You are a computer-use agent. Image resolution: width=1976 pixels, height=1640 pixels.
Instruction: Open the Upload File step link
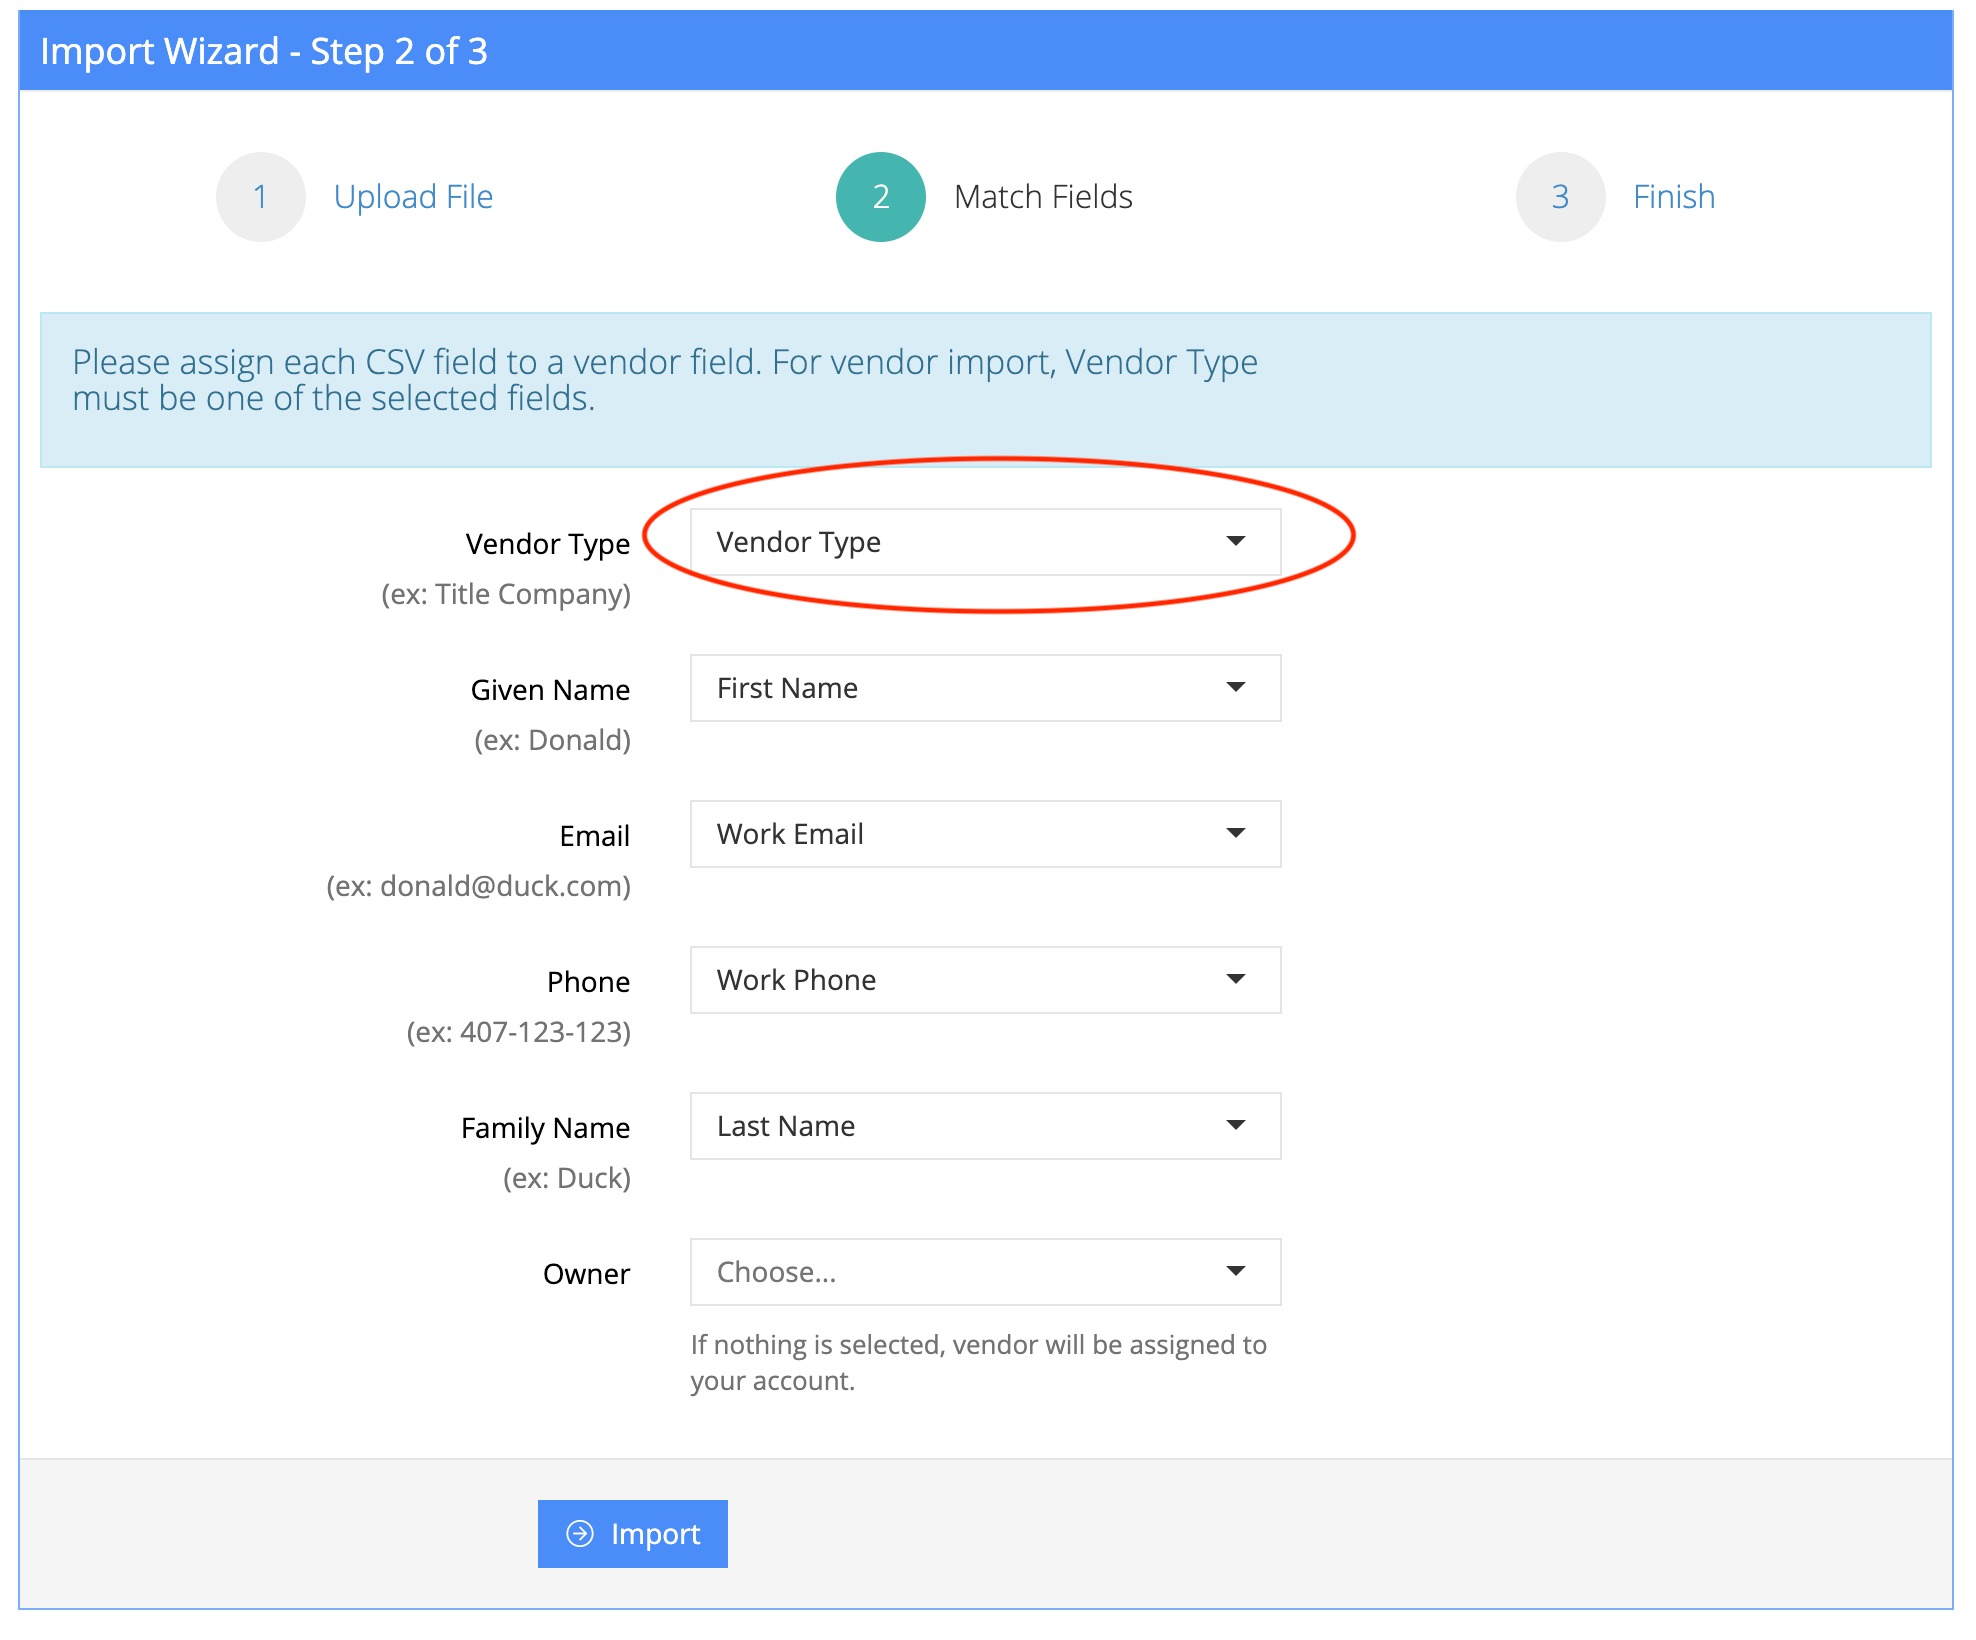(413, 197)
